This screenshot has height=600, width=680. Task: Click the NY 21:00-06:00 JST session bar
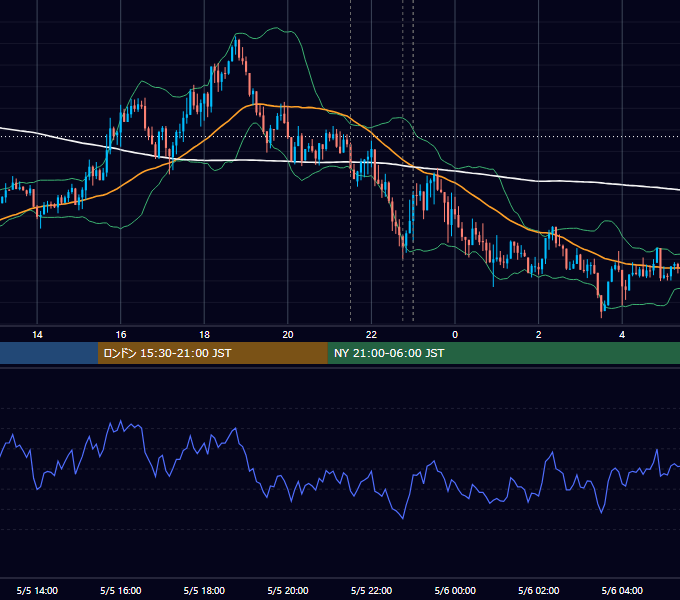tap(503, 353)
